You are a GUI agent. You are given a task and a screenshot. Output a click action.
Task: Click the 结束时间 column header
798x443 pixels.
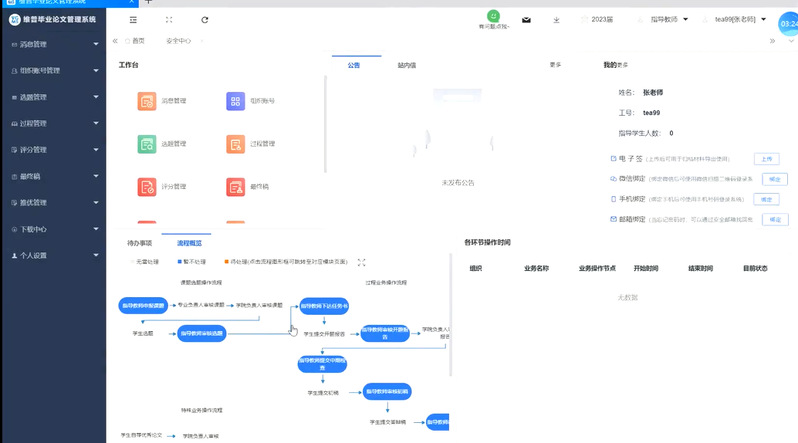(x=700, y=268)
